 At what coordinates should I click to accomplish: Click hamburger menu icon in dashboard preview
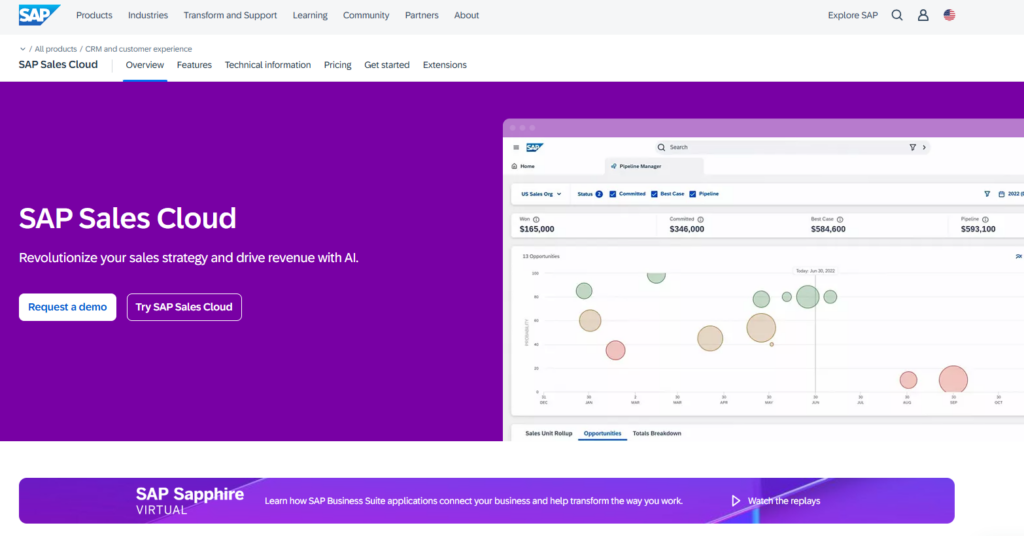click(x=516, y=148)
